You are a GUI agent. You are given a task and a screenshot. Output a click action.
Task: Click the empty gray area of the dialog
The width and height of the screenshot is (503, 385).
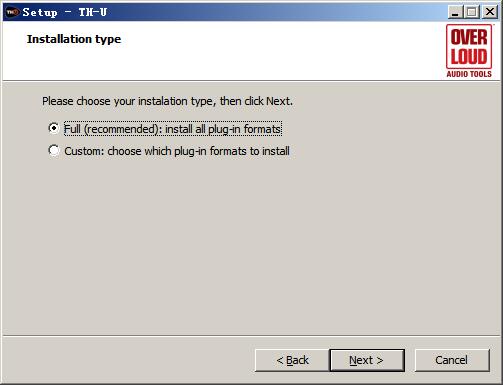(250, 247)
